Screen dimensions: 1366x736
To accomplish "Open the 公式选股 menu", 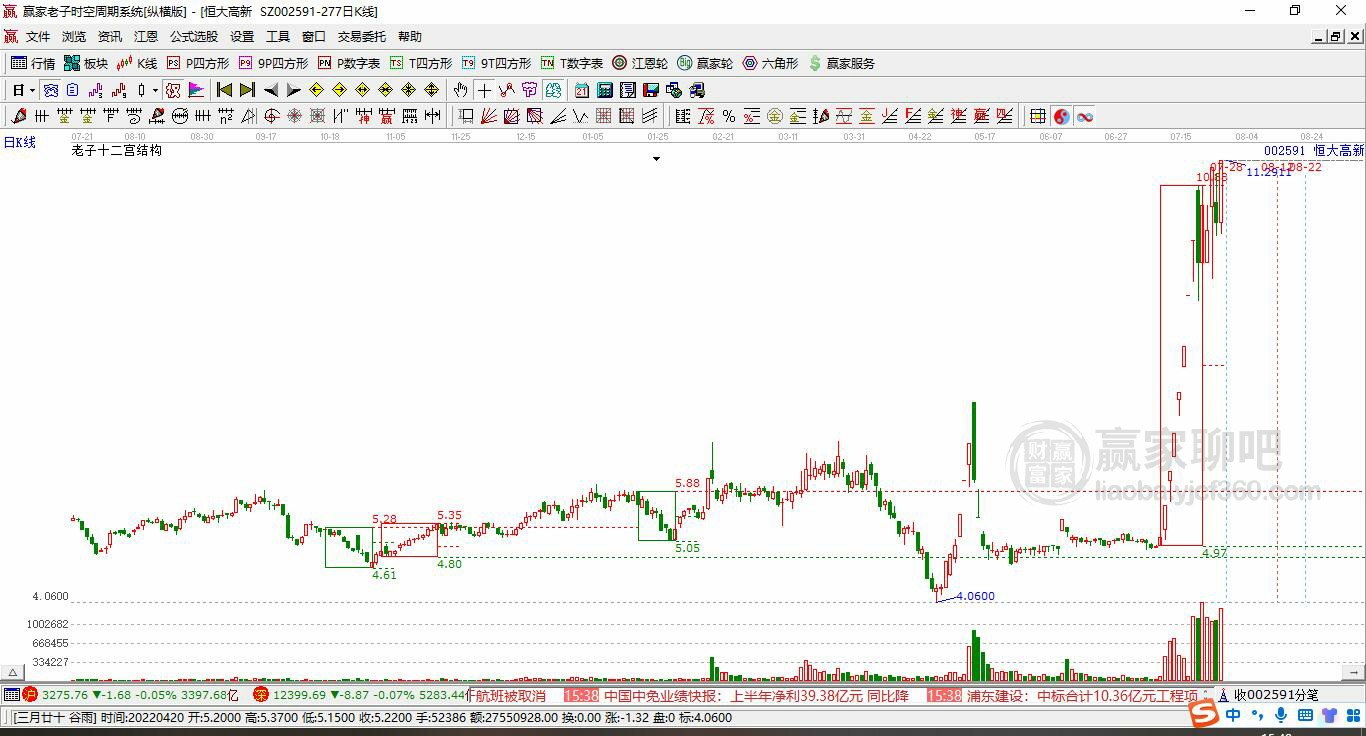I will pos(194,37).
